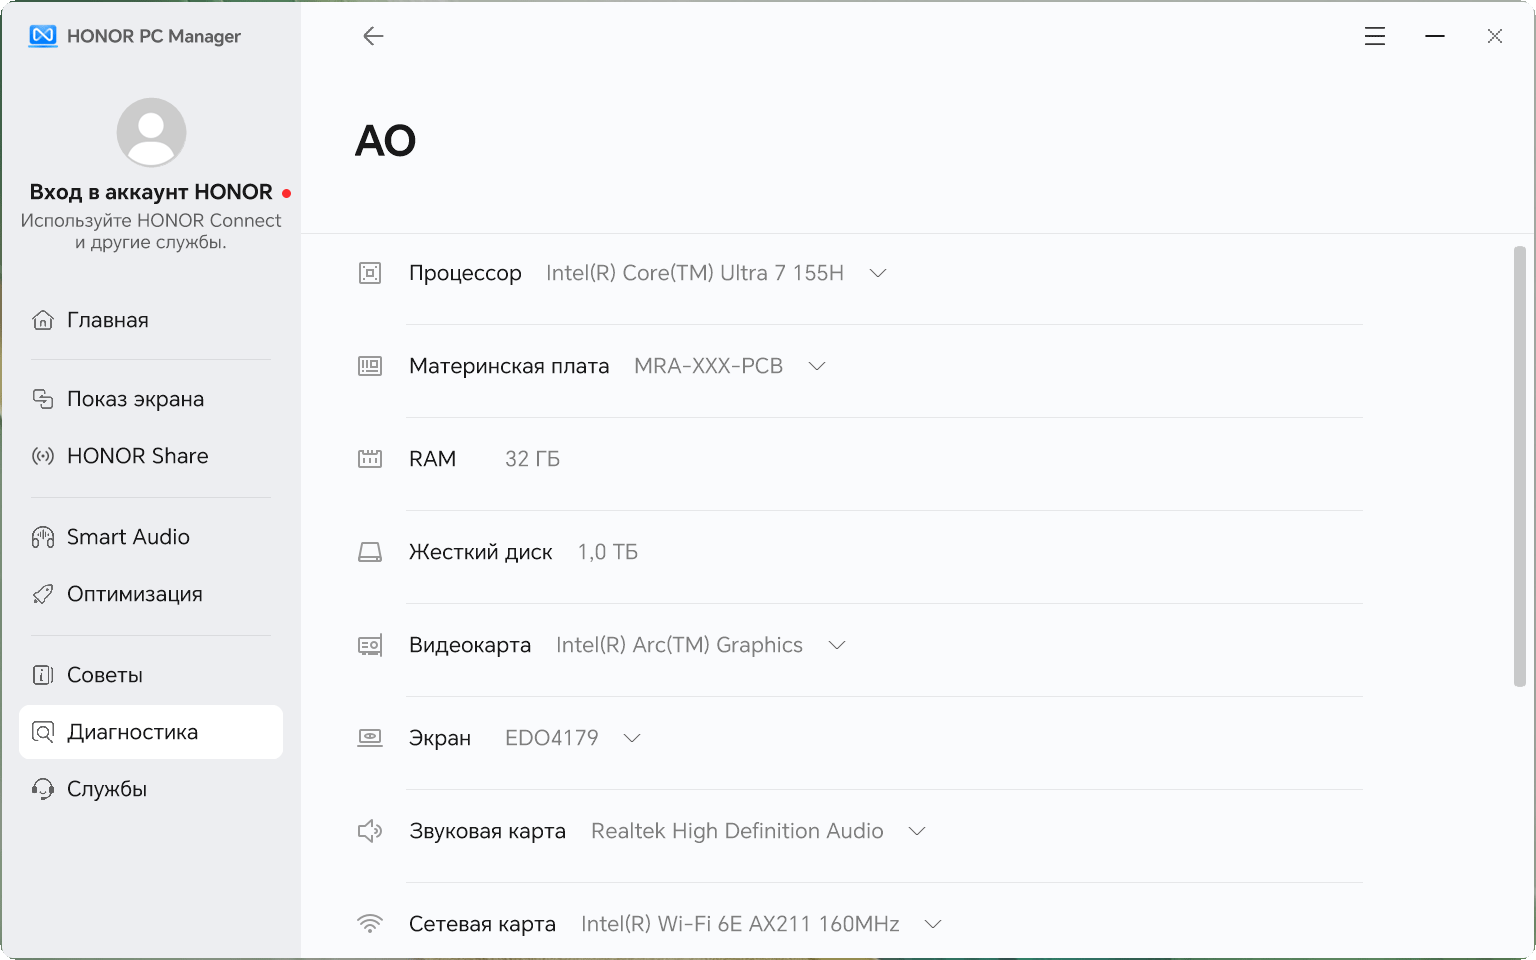Click the back arrow icon

(x=373, y=36)
